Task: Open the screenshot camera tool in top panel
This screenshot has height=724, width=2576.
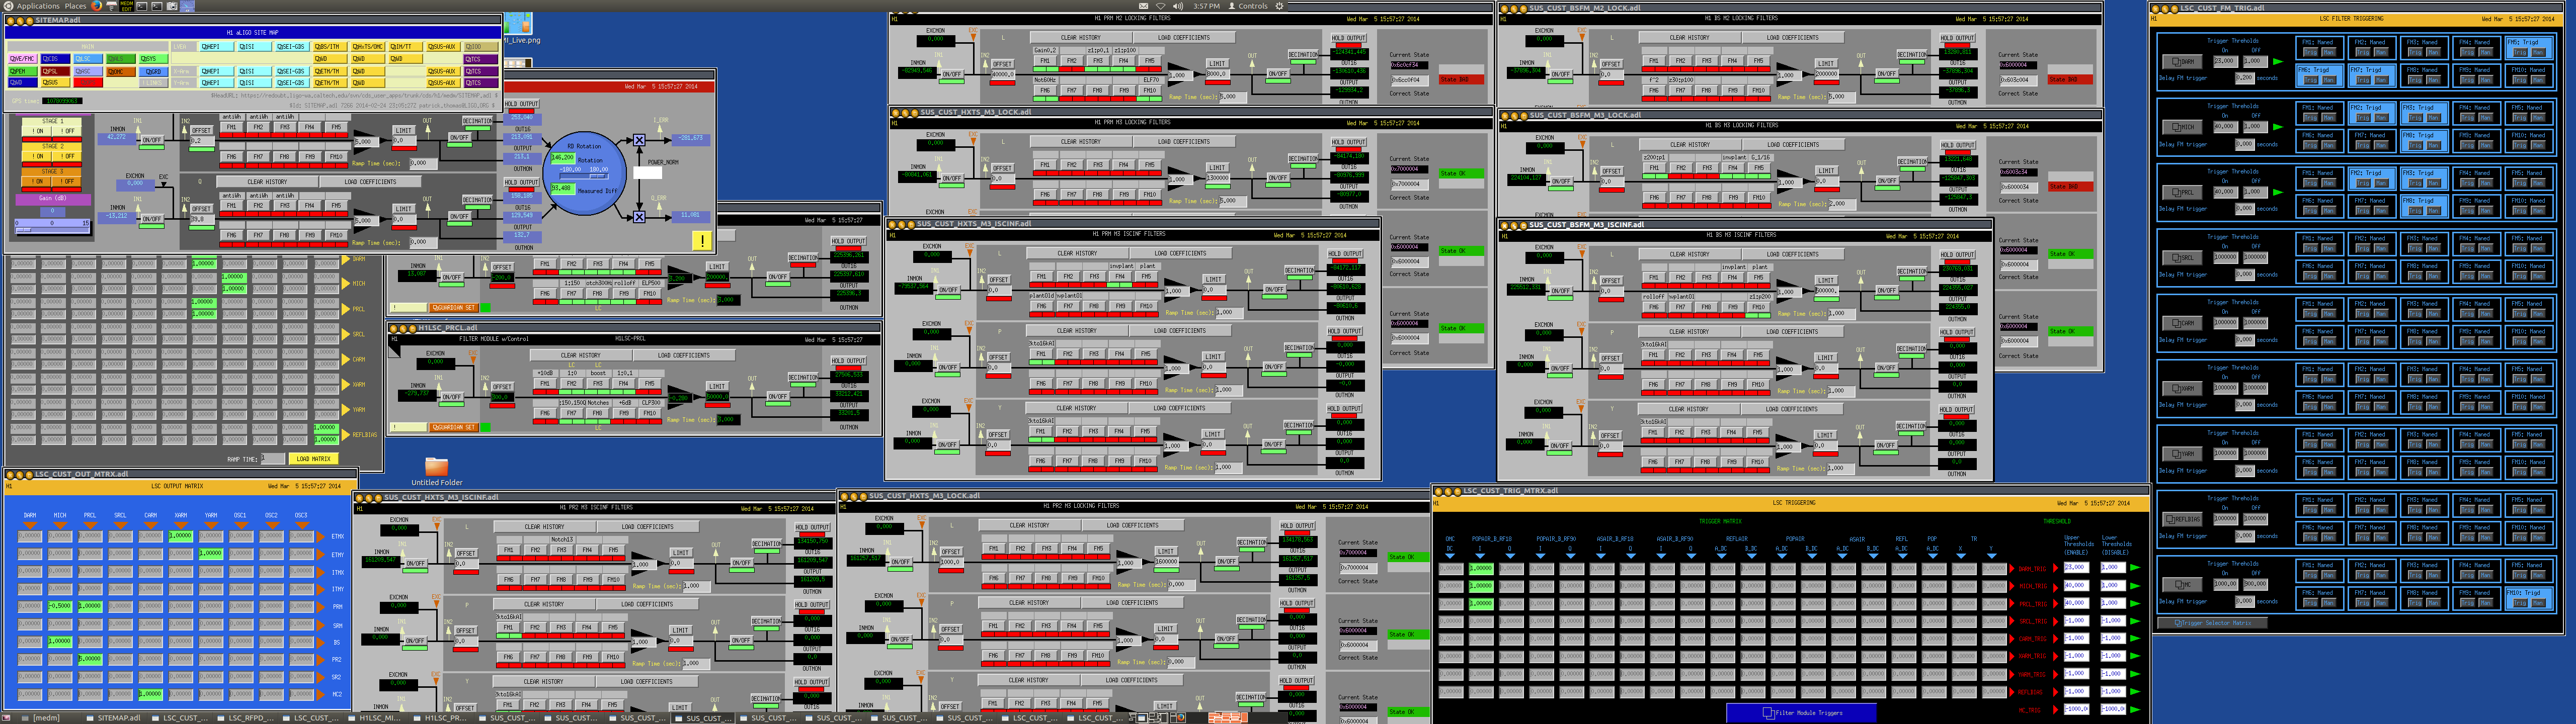Action: pyautogui.click(x=172, y=6)
